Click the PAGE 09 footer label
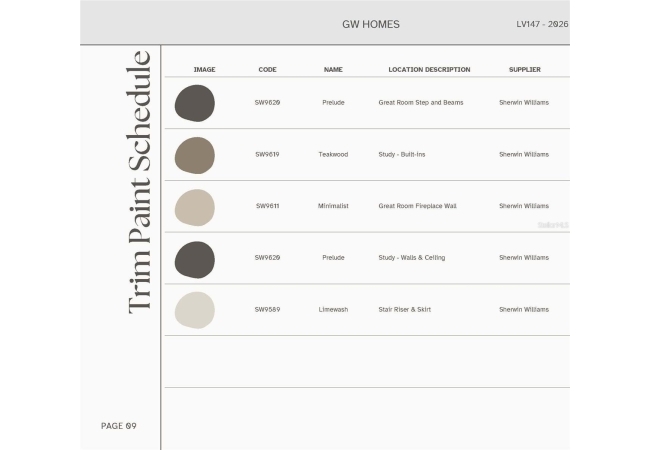The height and width of the screenshot is (450, 650). 118,426
